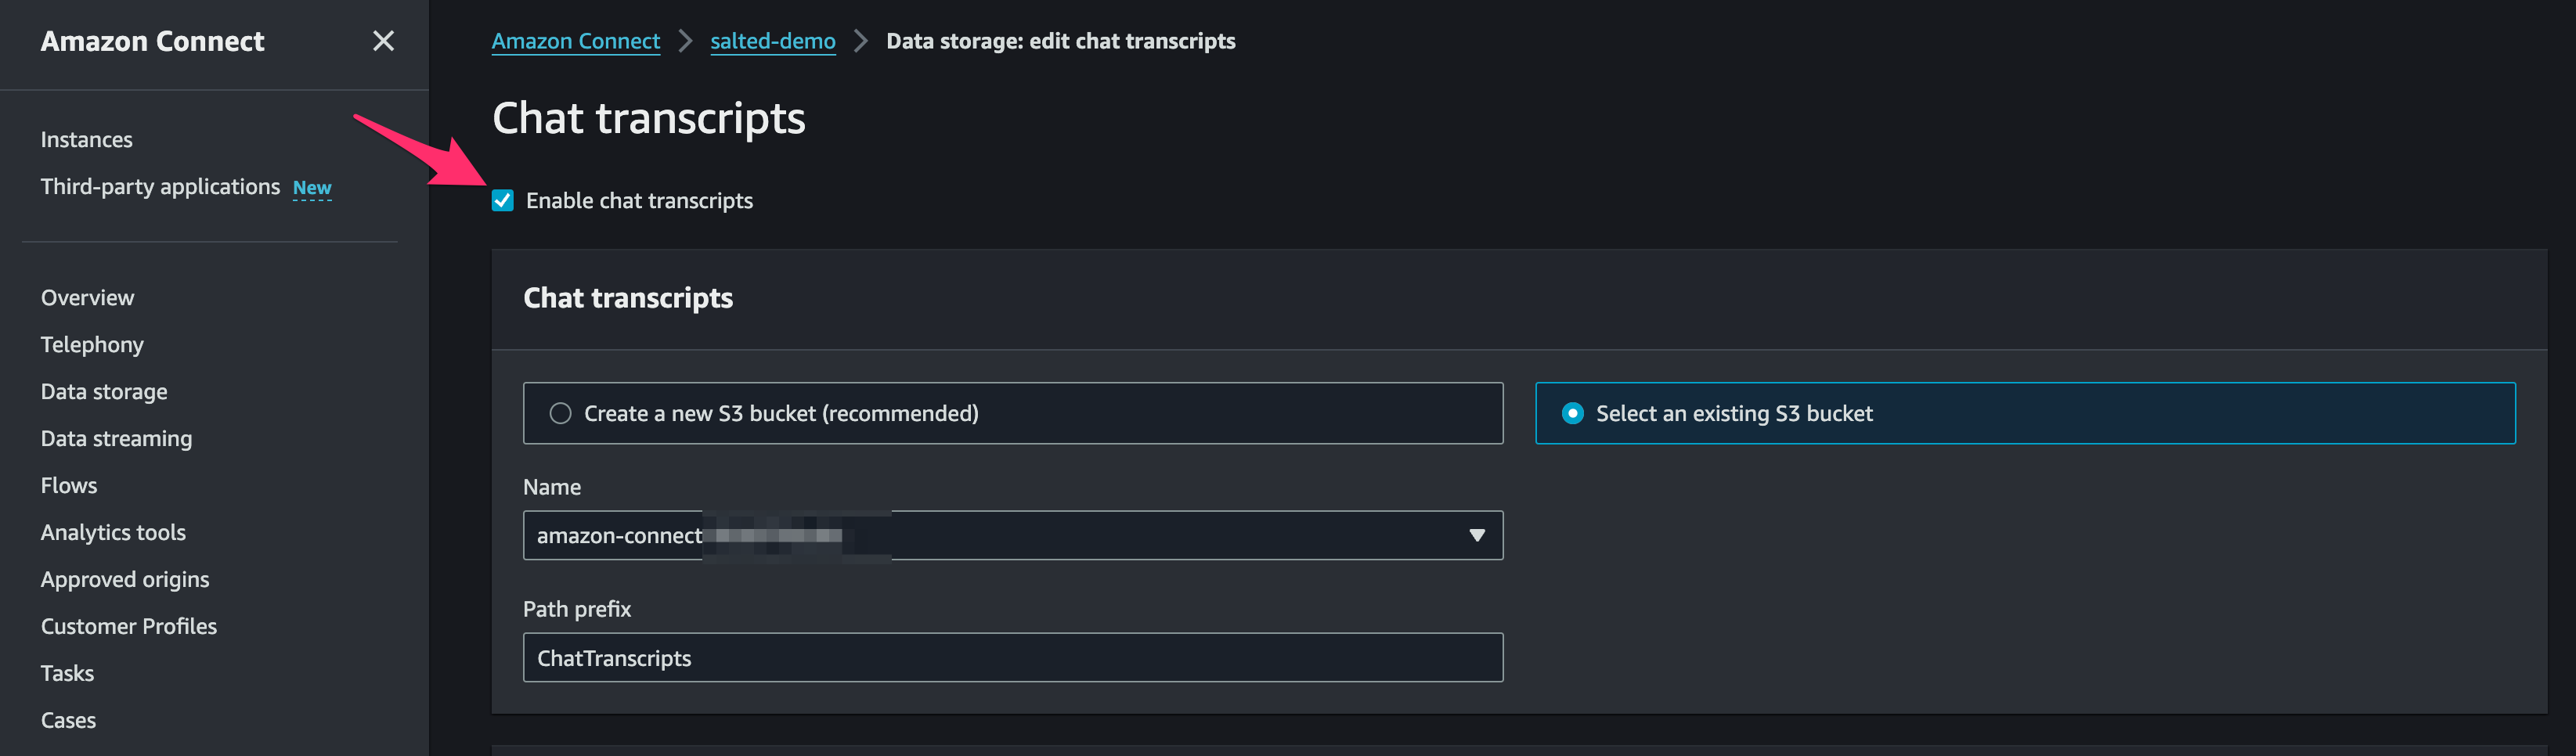Select Flows in the sidebar
The height and width of the screenshot is (756, 2576).
coord(69,486)
